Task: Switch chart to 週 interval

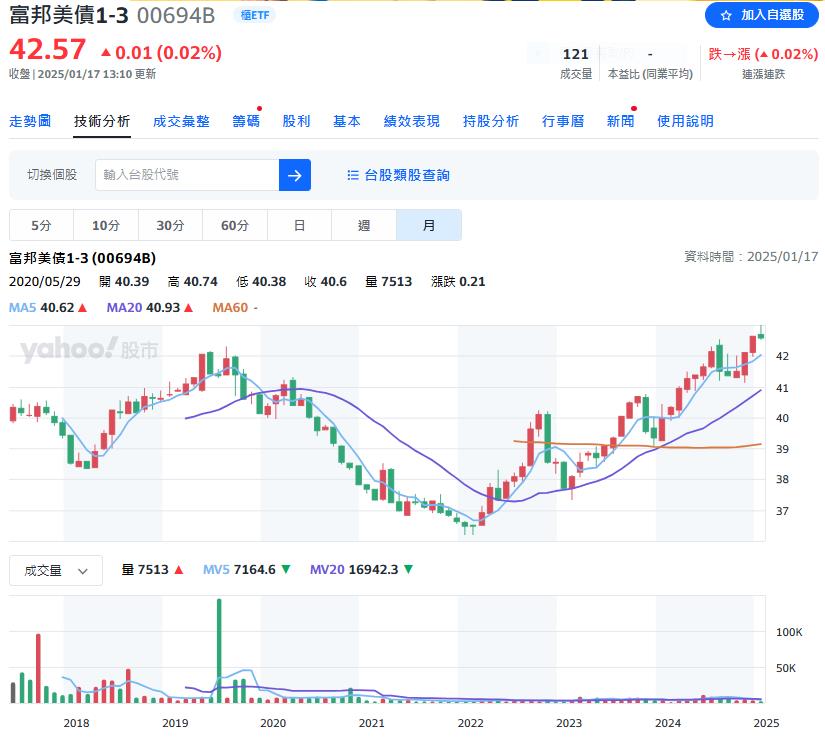Action: point(364,225)
